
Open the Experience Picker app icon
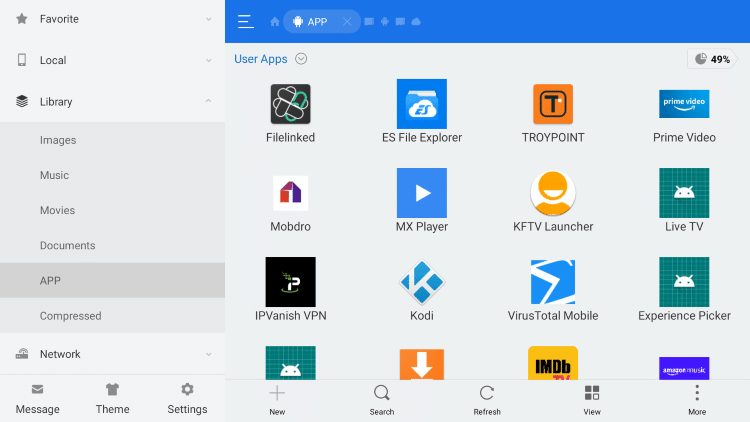(684, 282)
